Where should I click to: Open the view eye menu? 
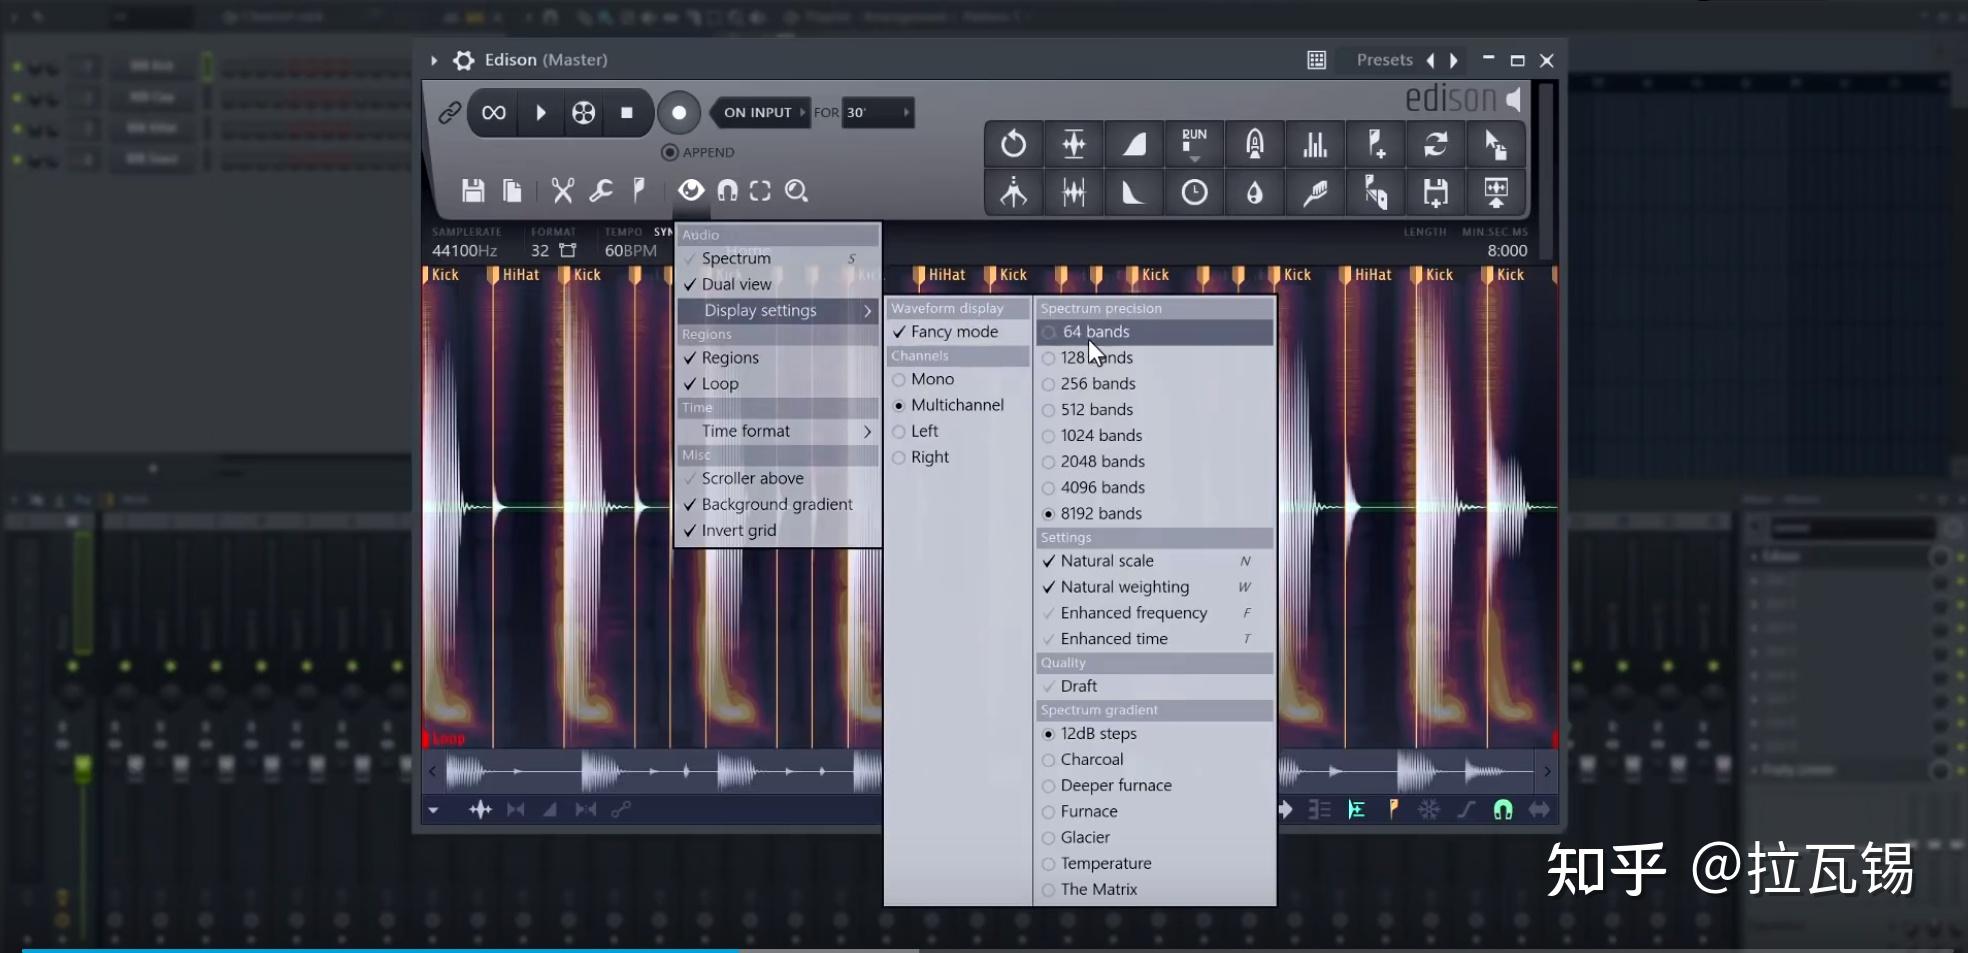(x=690, y=191)
